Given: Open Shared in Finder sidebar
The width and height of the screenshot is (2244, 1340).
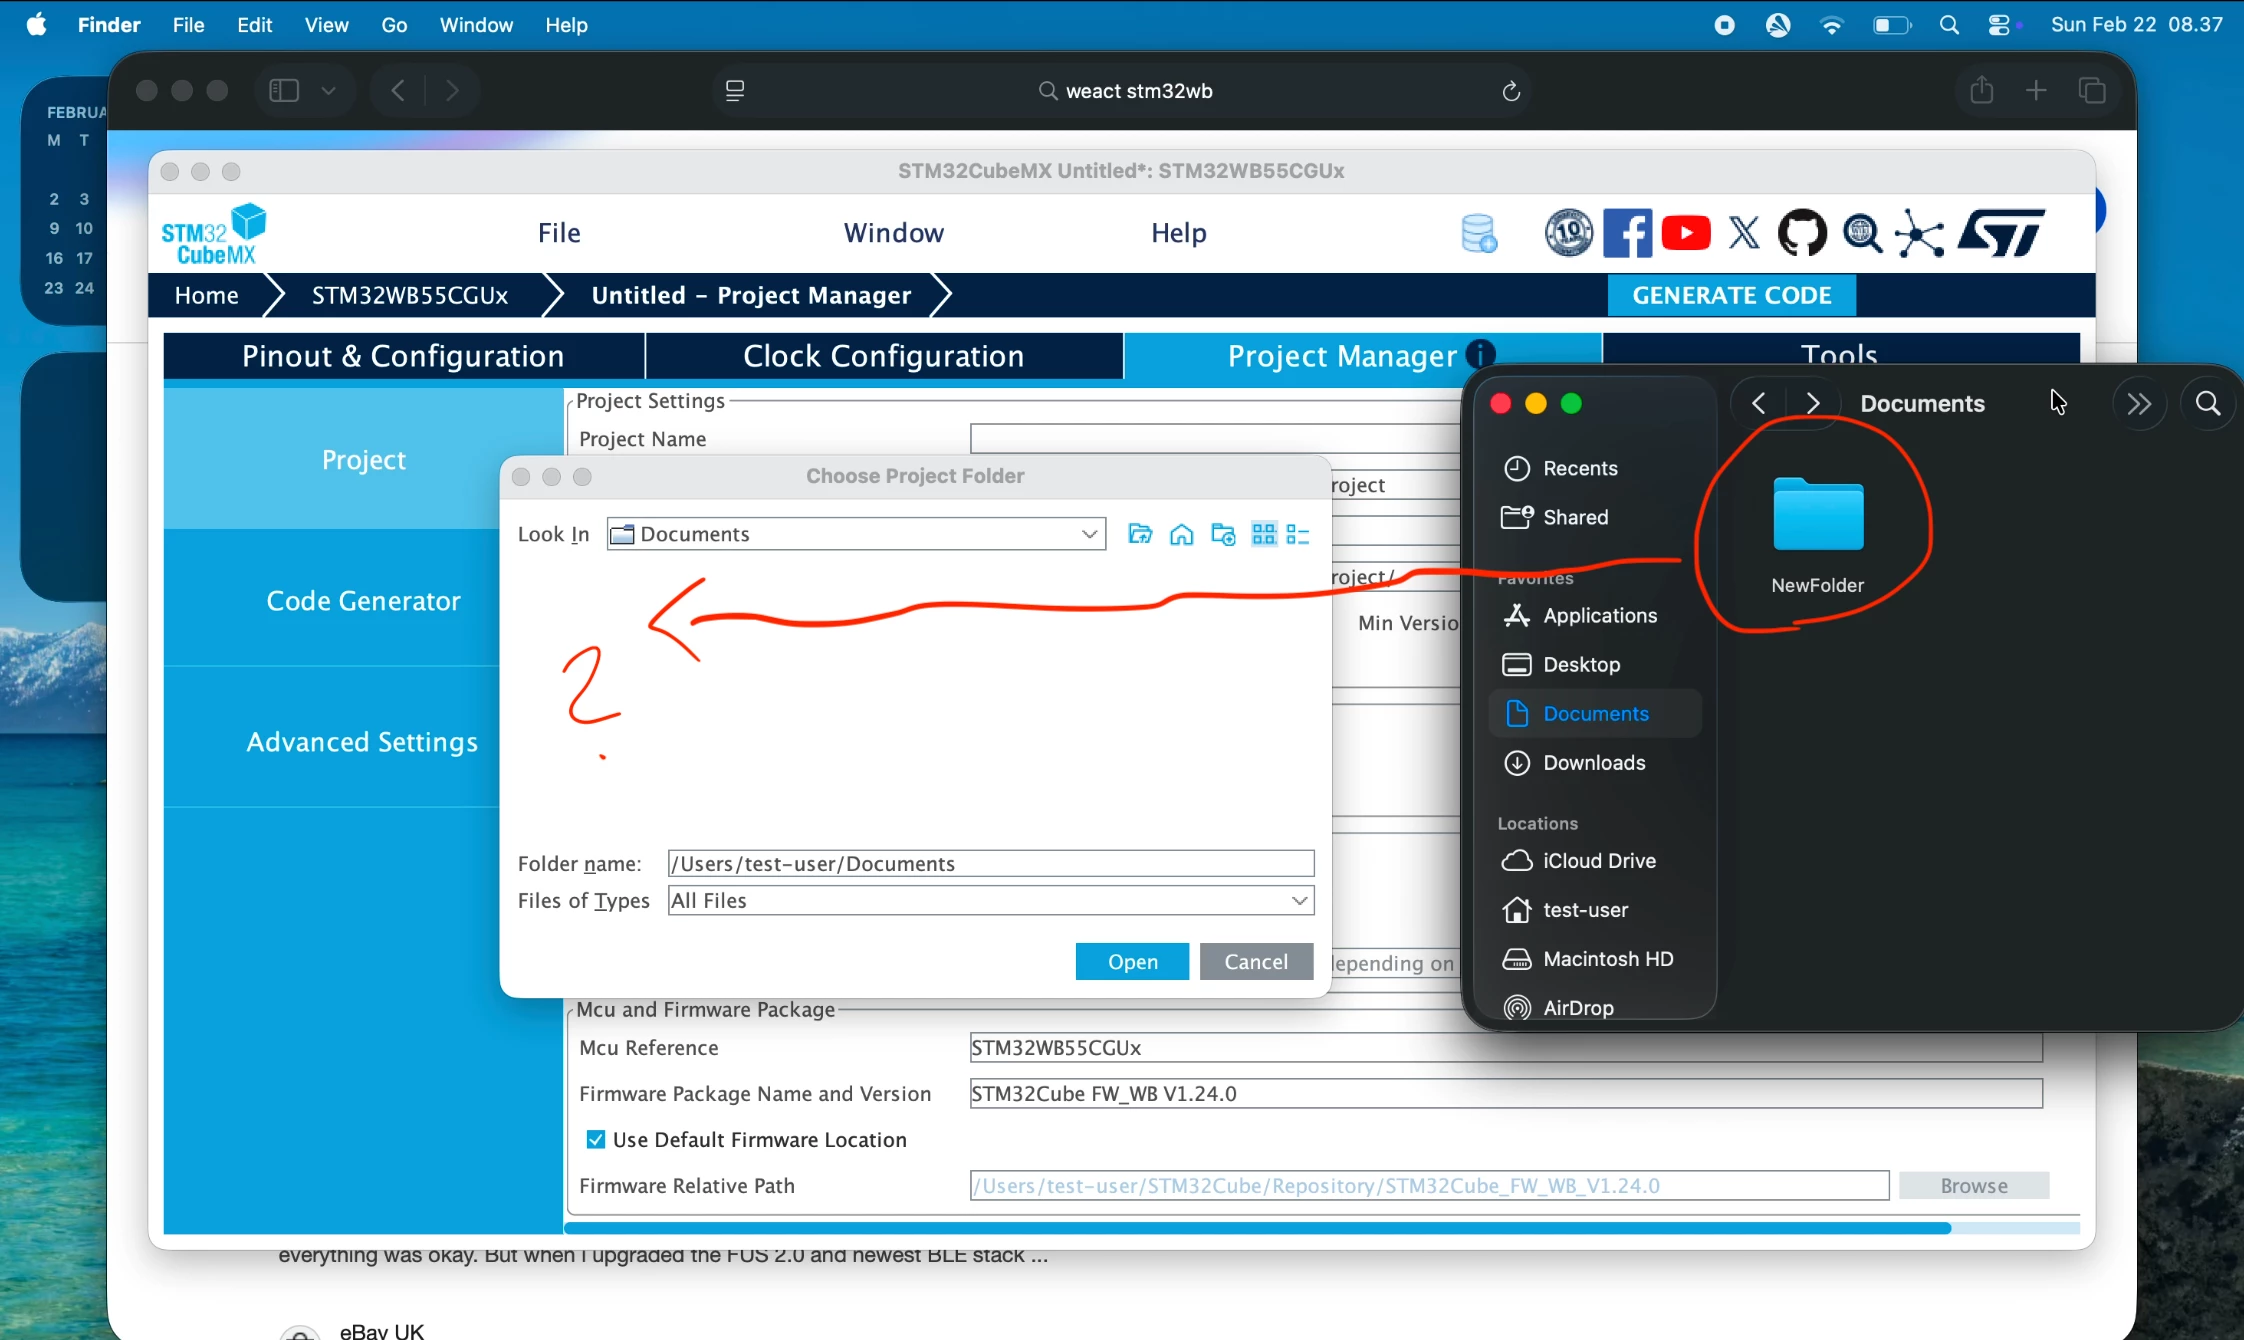Looking at the screenshot, I should tap(1596, 517).
